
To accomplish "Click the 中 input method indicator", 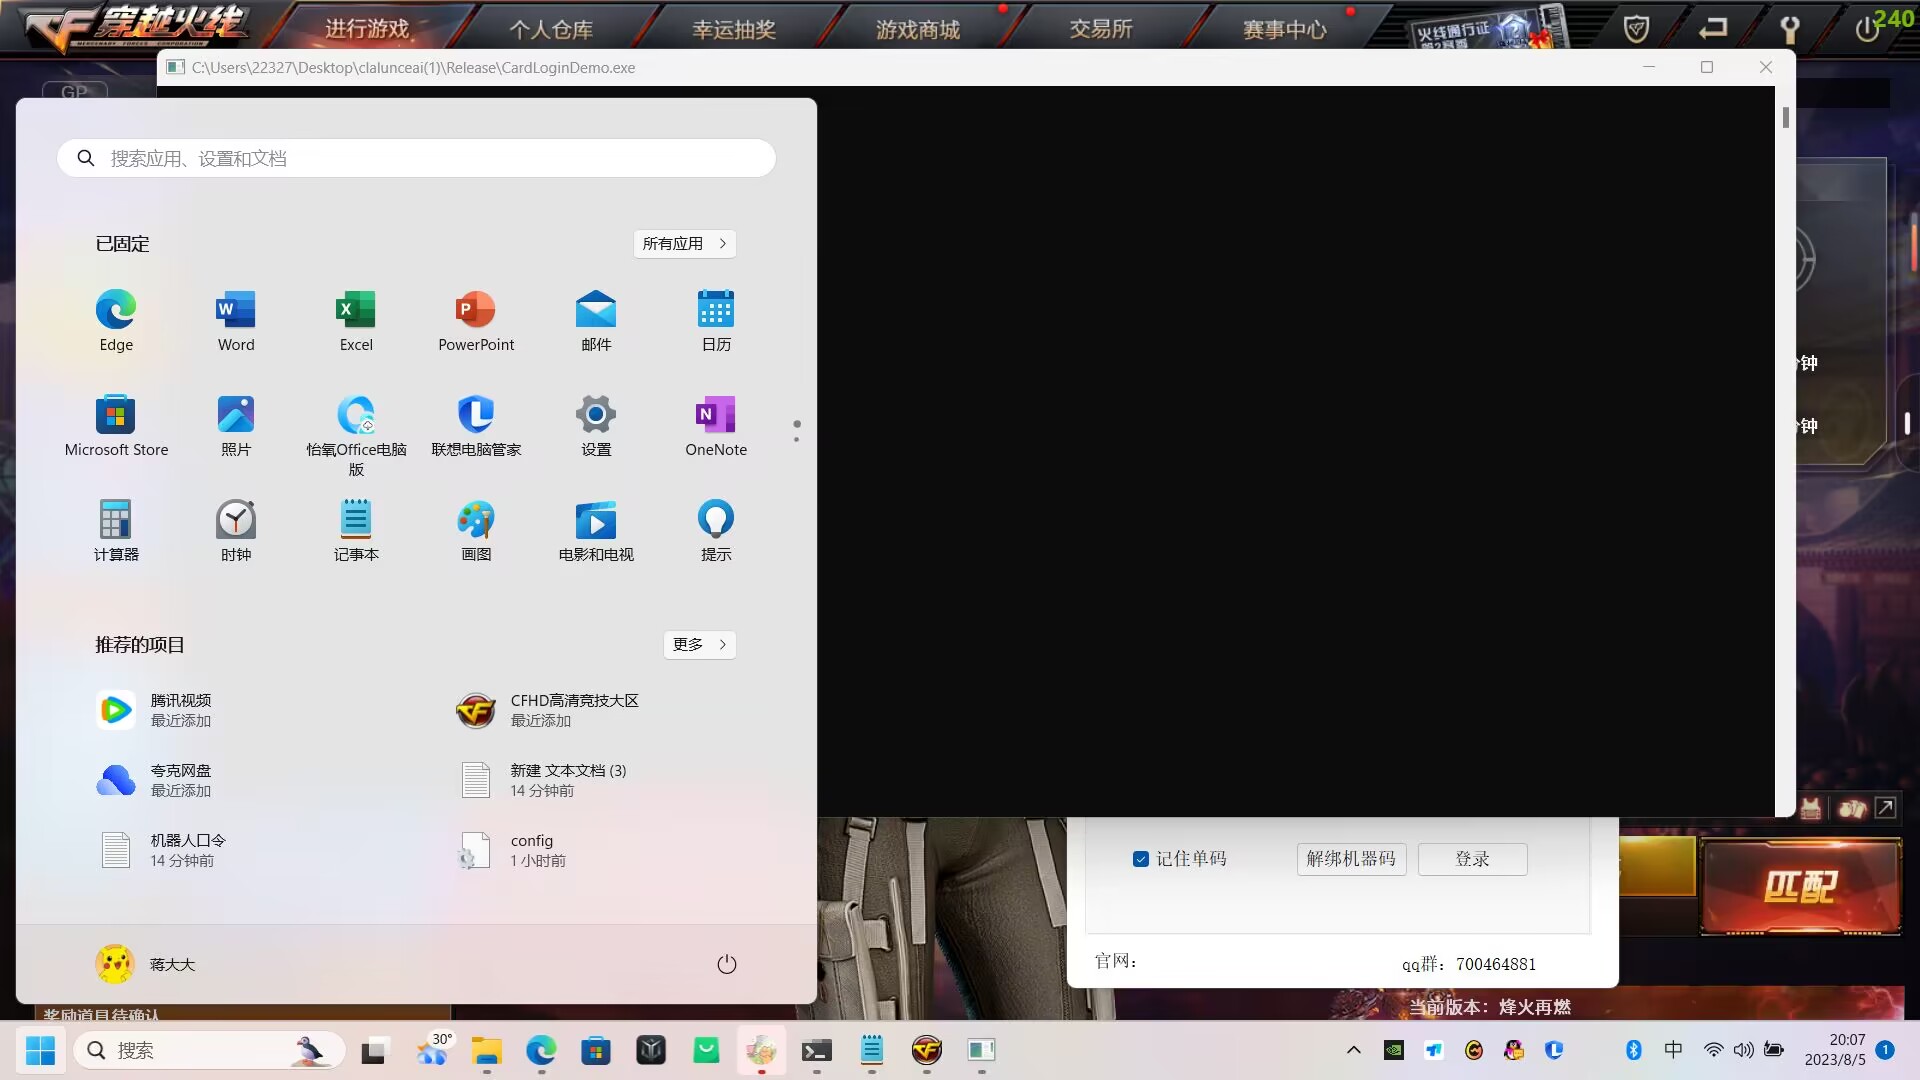I will coord(1673,1050).
